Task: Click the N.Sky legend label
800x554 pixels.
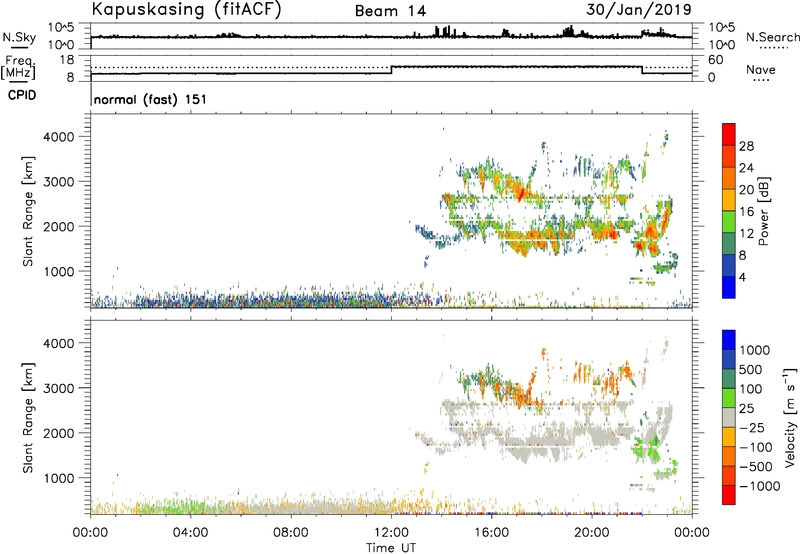Action: [x=19, y=37]
